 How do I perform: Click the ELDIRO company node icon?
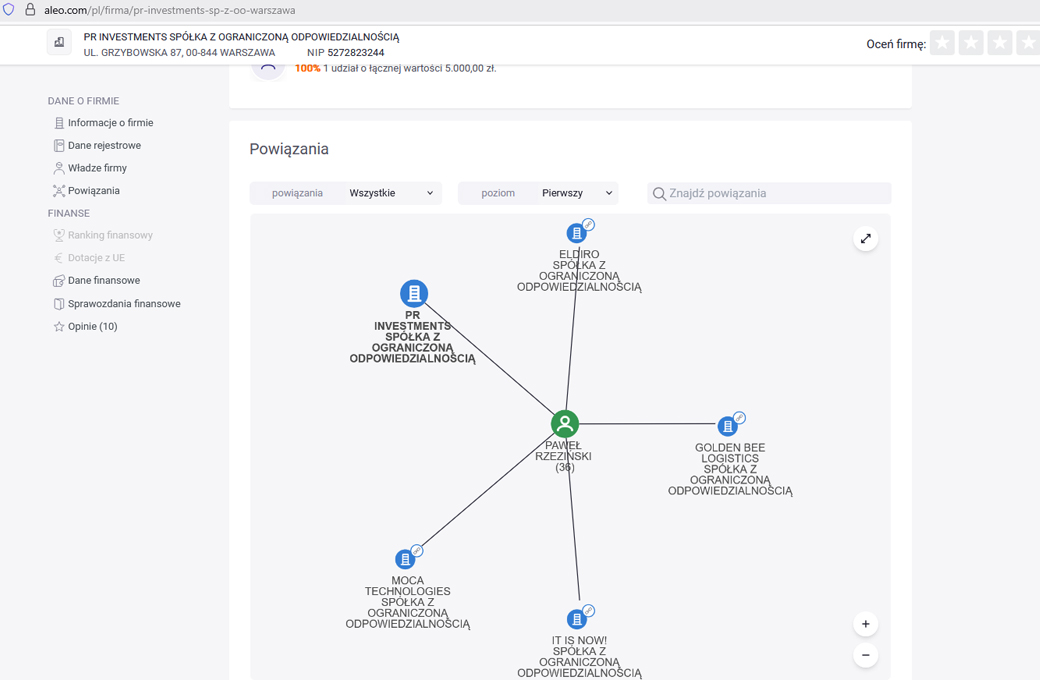[576, 234]
